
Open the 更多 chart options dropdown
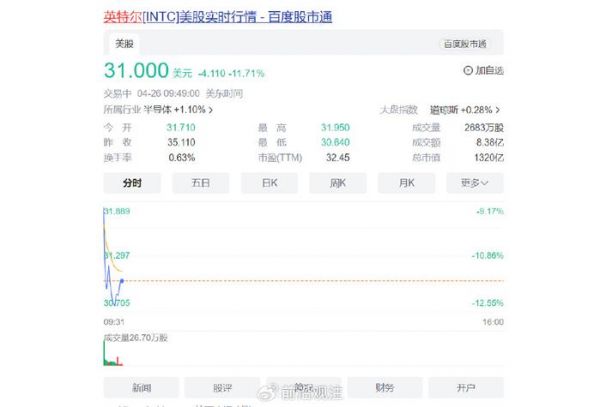pos(474,183)
